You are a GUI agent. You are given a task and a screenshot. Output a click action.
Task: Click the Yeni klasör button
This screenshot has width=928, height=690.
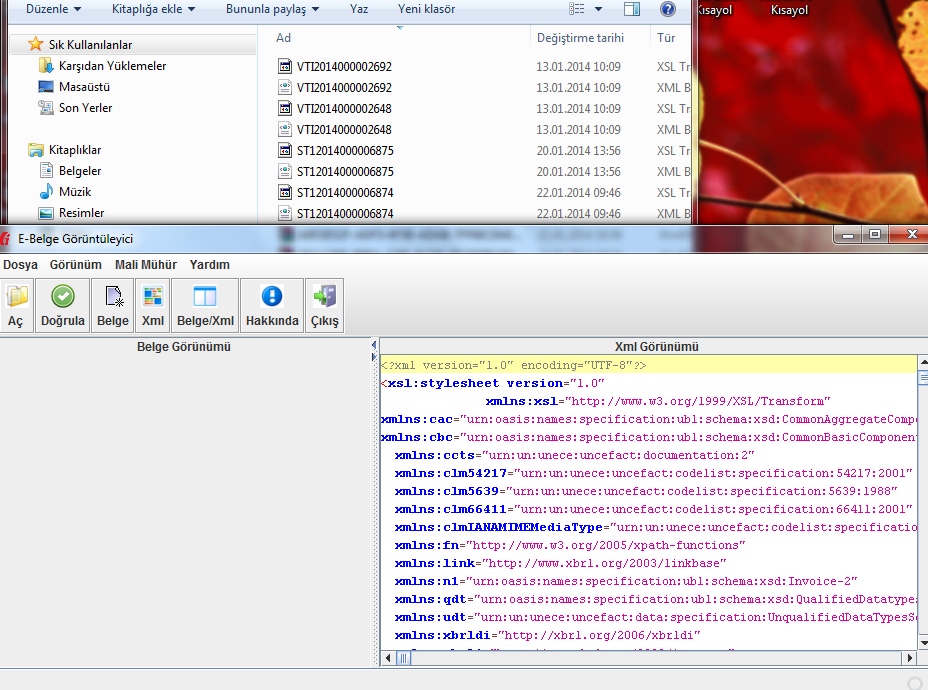pos(426,9)
